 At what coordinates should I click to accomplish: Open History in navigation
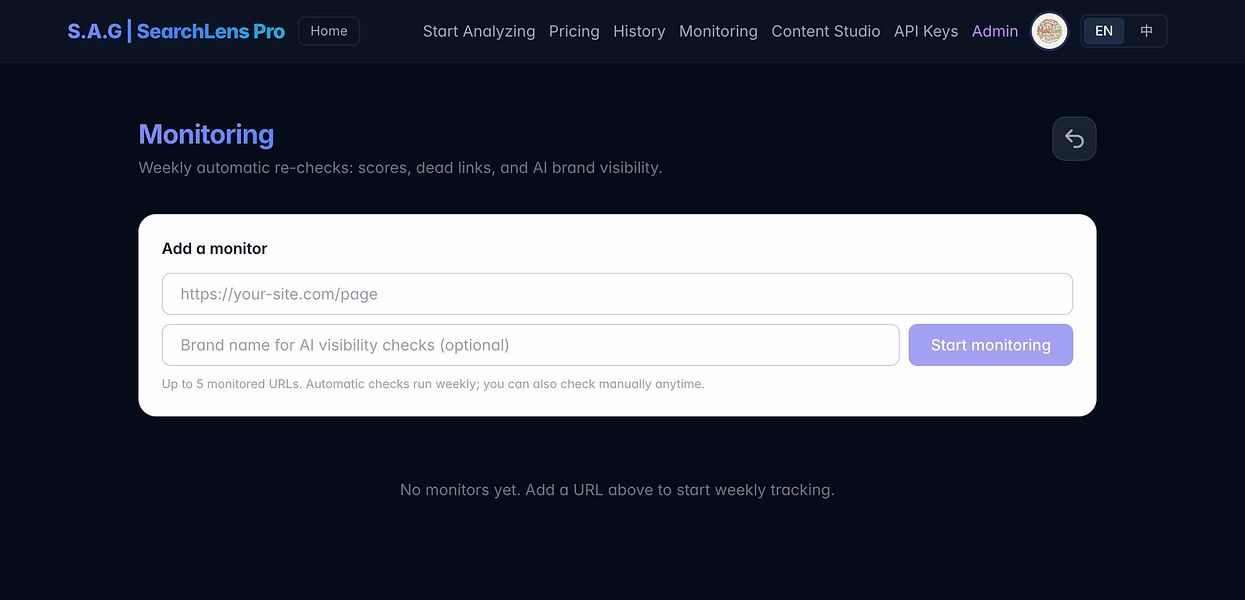click(x=639, y=31)
